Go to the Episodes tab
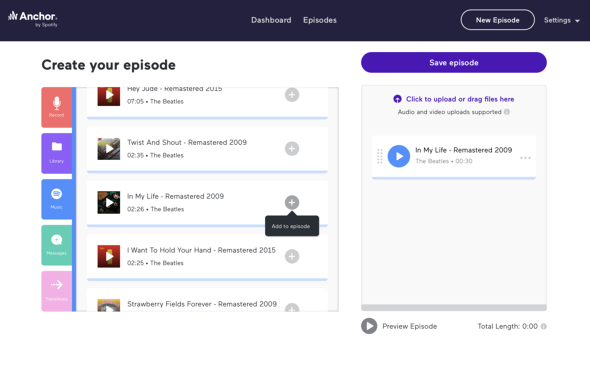 [x=320, y=20]
